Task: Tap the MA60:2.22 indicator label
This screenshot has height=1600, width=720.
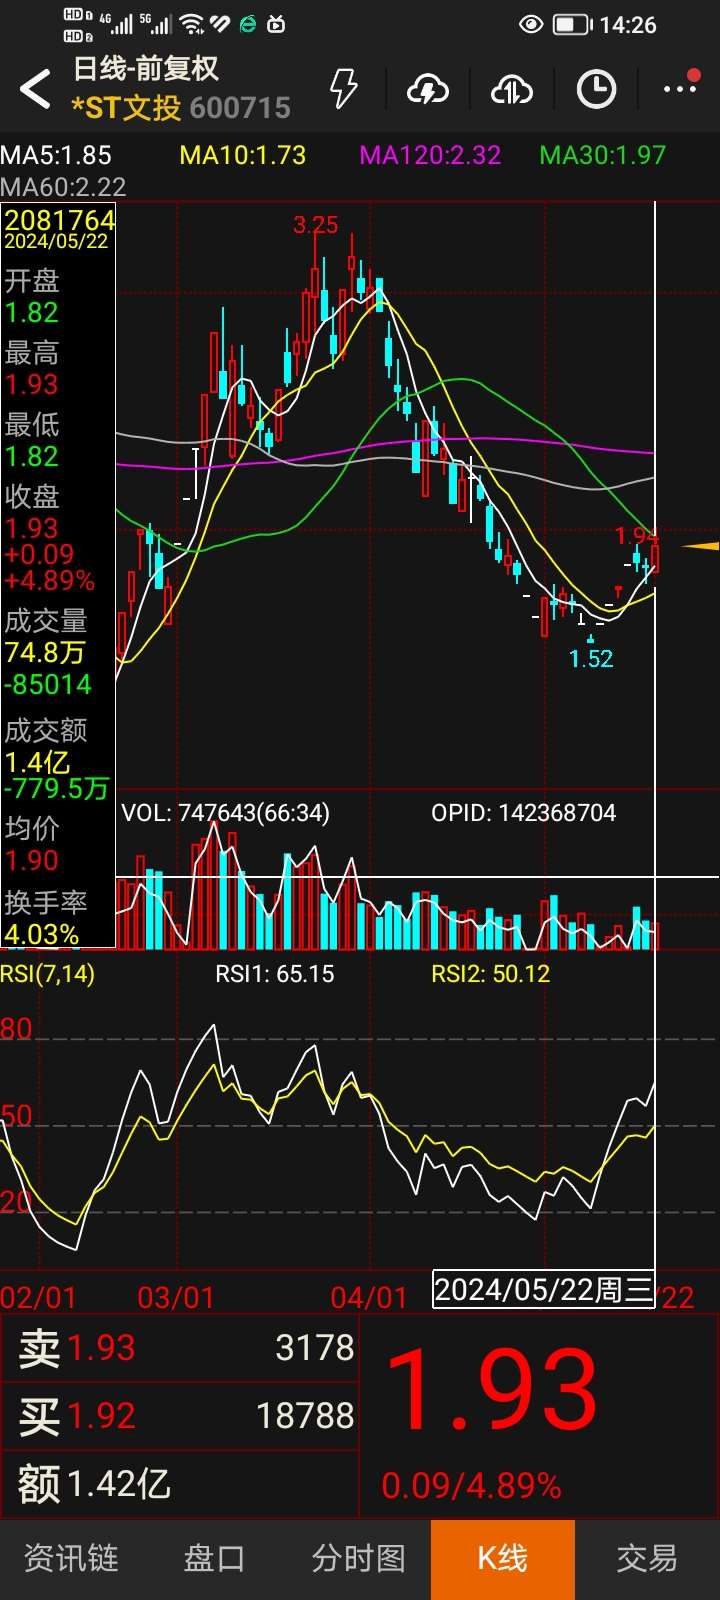Action: 63,187
